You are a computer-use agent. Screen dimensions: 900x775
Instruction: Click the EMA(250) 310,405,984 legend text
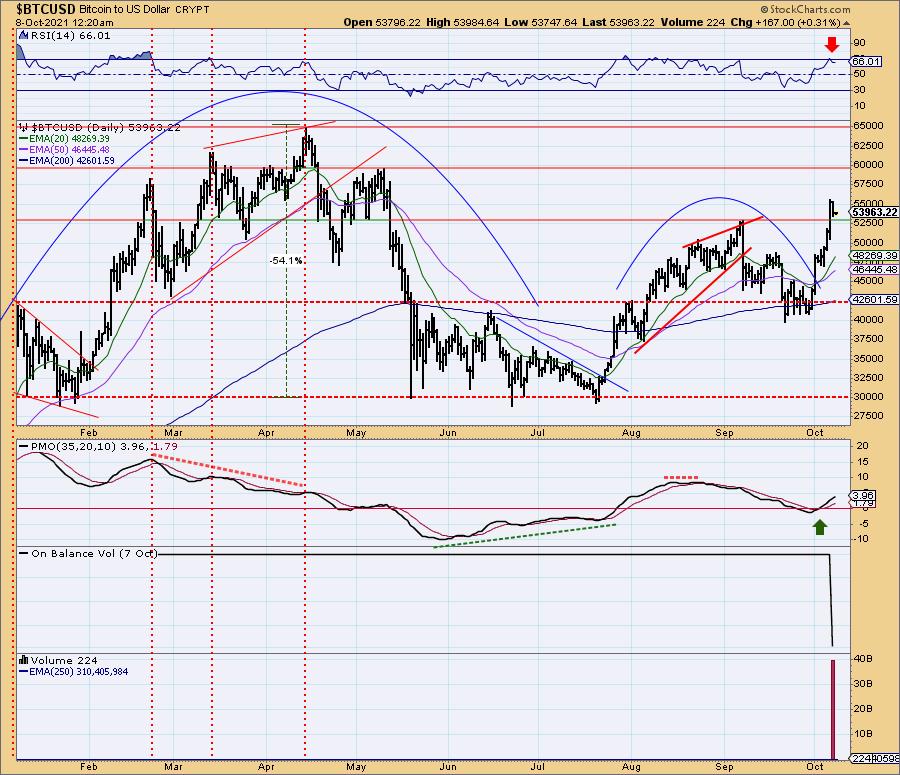click(79, 672)
